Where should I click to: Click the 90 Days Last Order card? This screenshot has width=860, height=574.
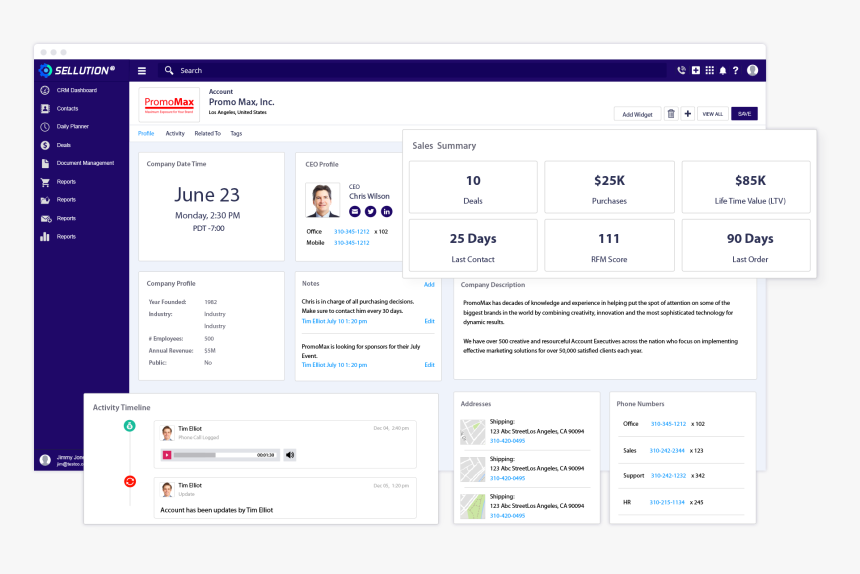click(x=746, y=246)
